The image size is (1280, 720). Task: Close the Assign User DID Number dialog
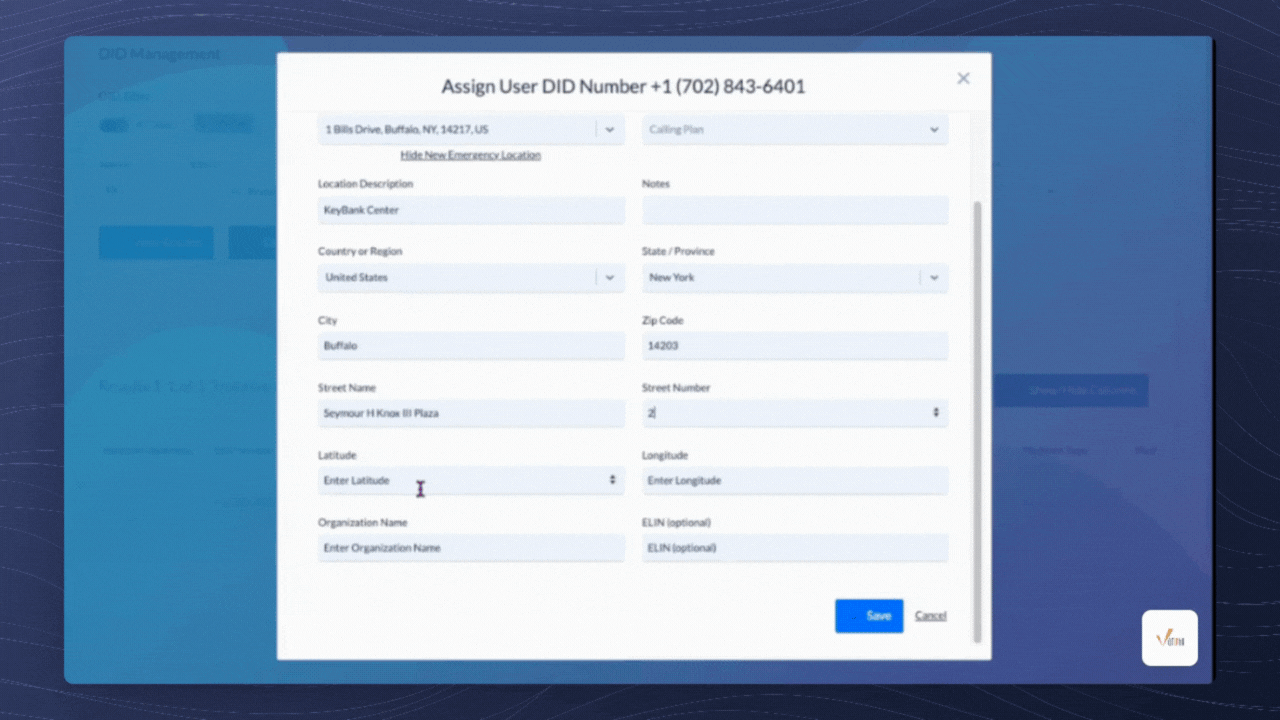[x=963, y=78]
